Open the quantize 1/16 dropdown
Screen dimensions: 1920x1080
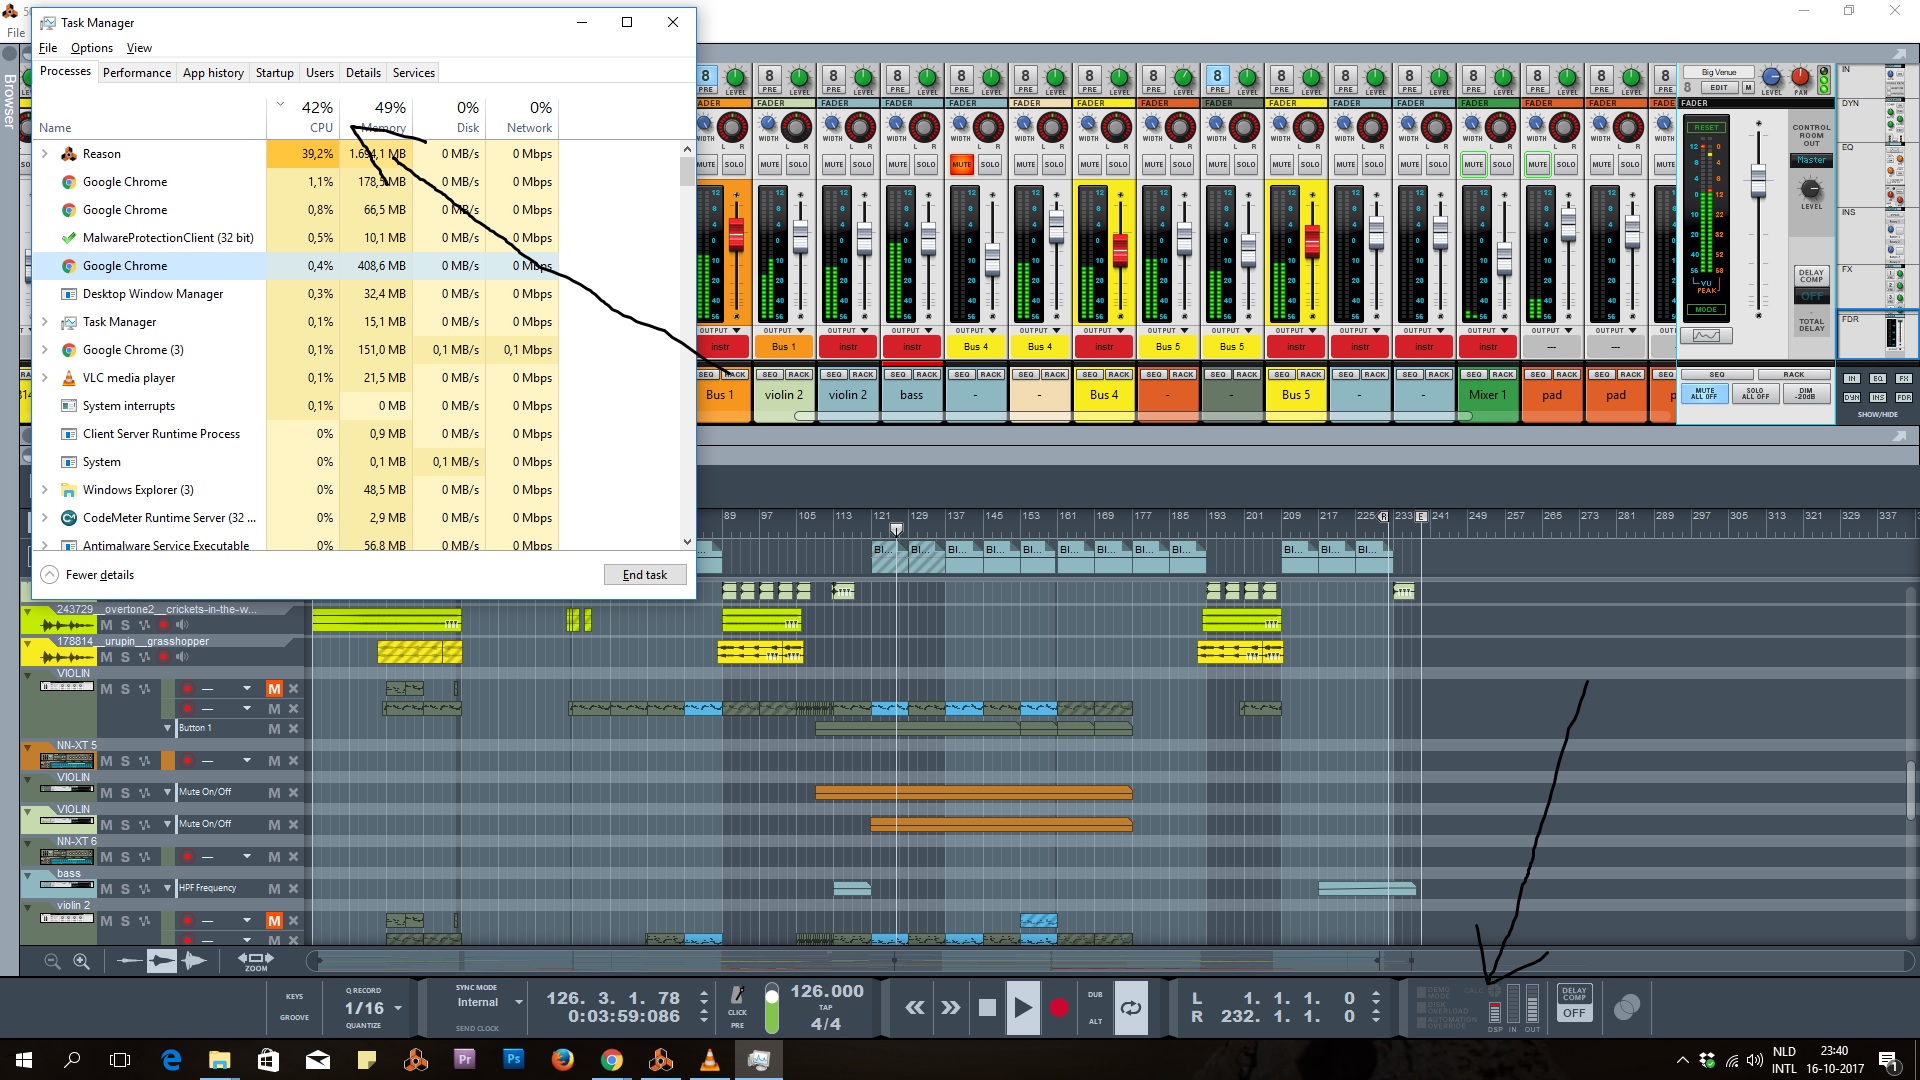tap(398, 1008)
